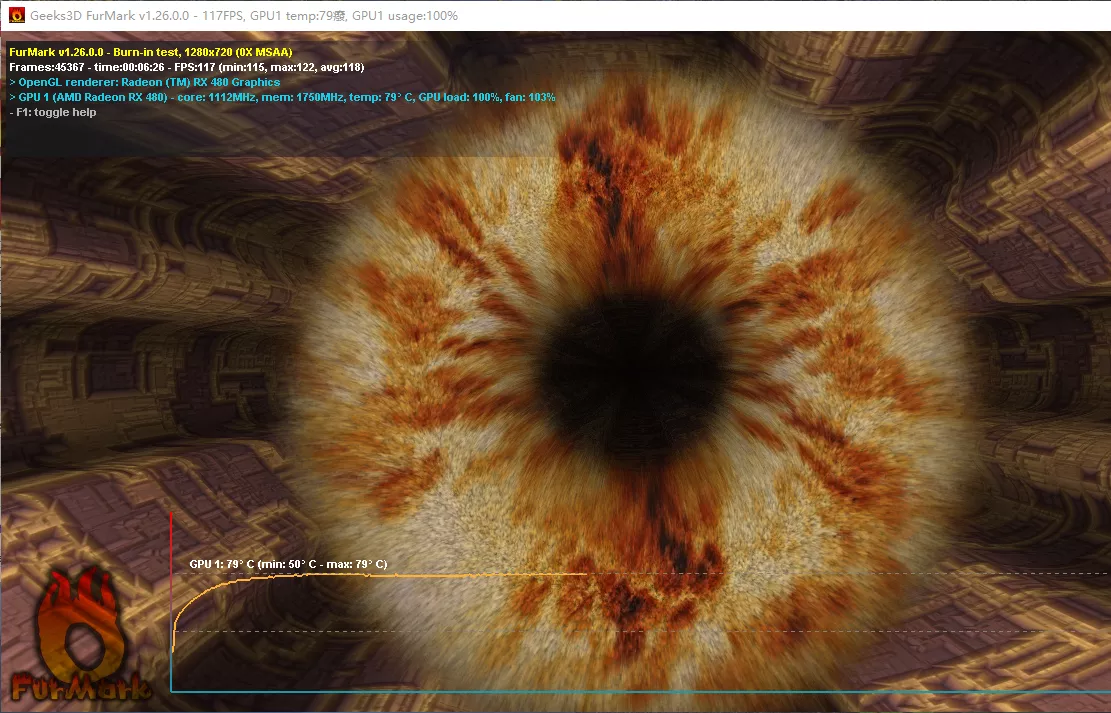Click the FurMark icon in the title bar
Viewport: 1111px width, 713px height.
[x=17, y=16]
